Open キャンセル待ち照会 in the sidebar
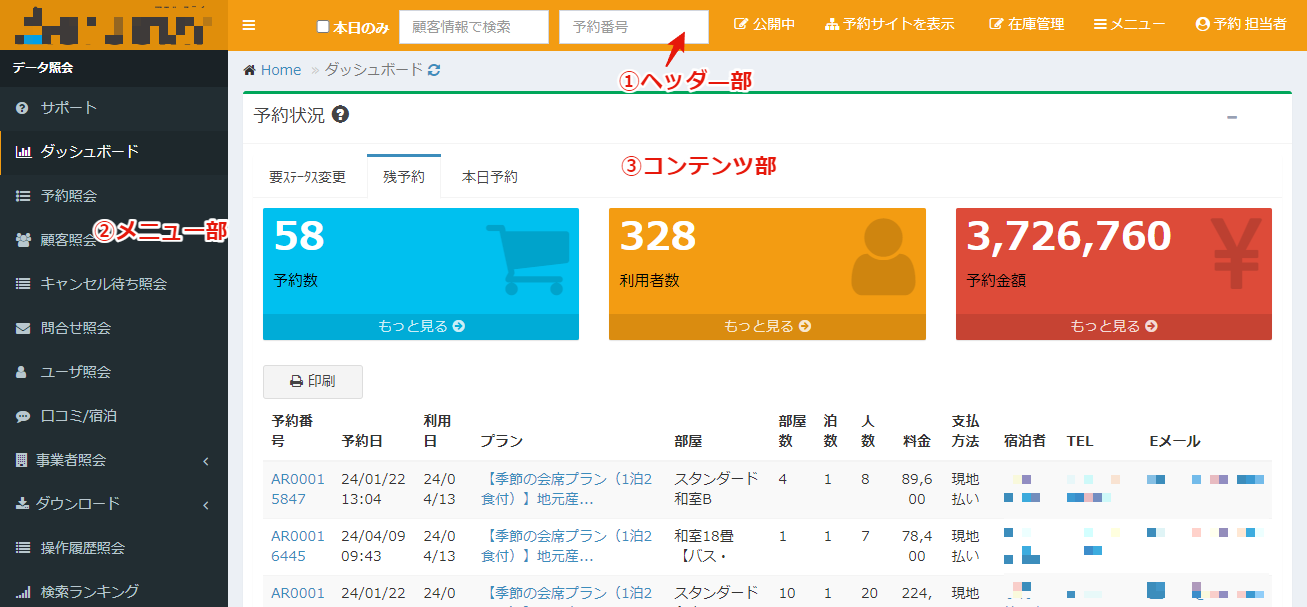Screen dimensions: 1307x607 [x=114, y=284]
